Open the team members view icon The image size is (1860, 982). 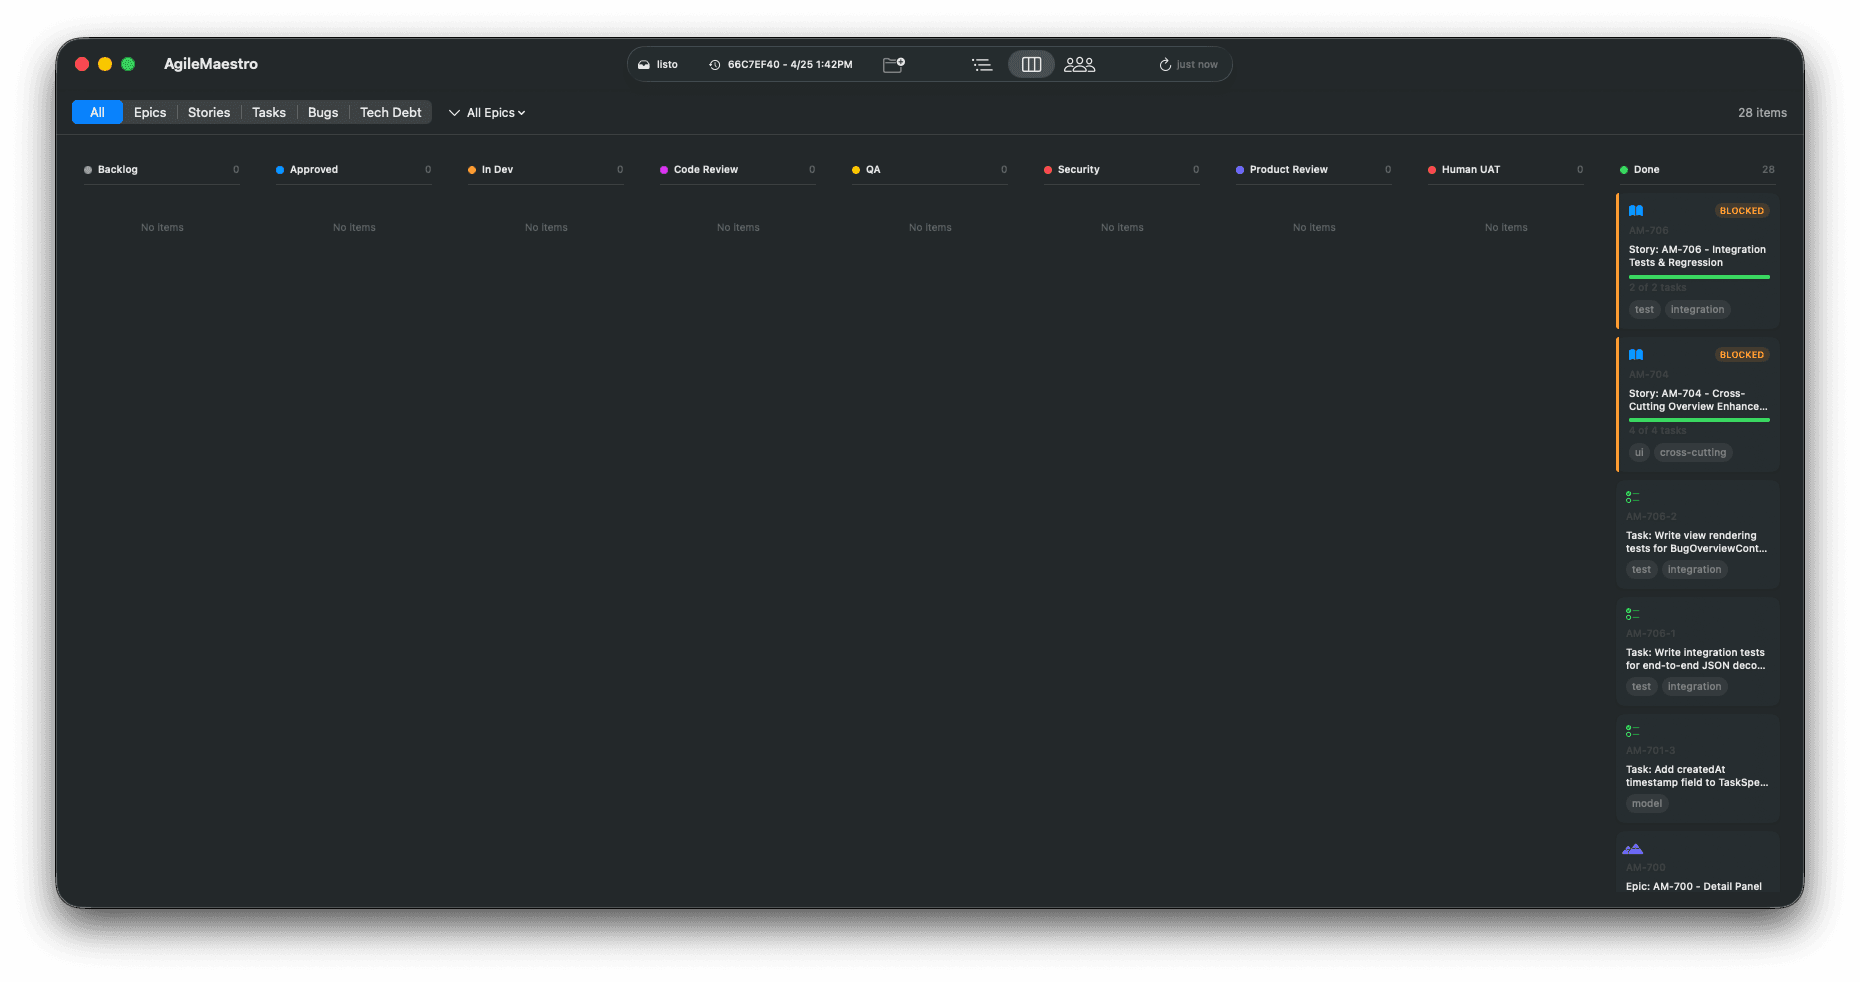coord(1080,64)
